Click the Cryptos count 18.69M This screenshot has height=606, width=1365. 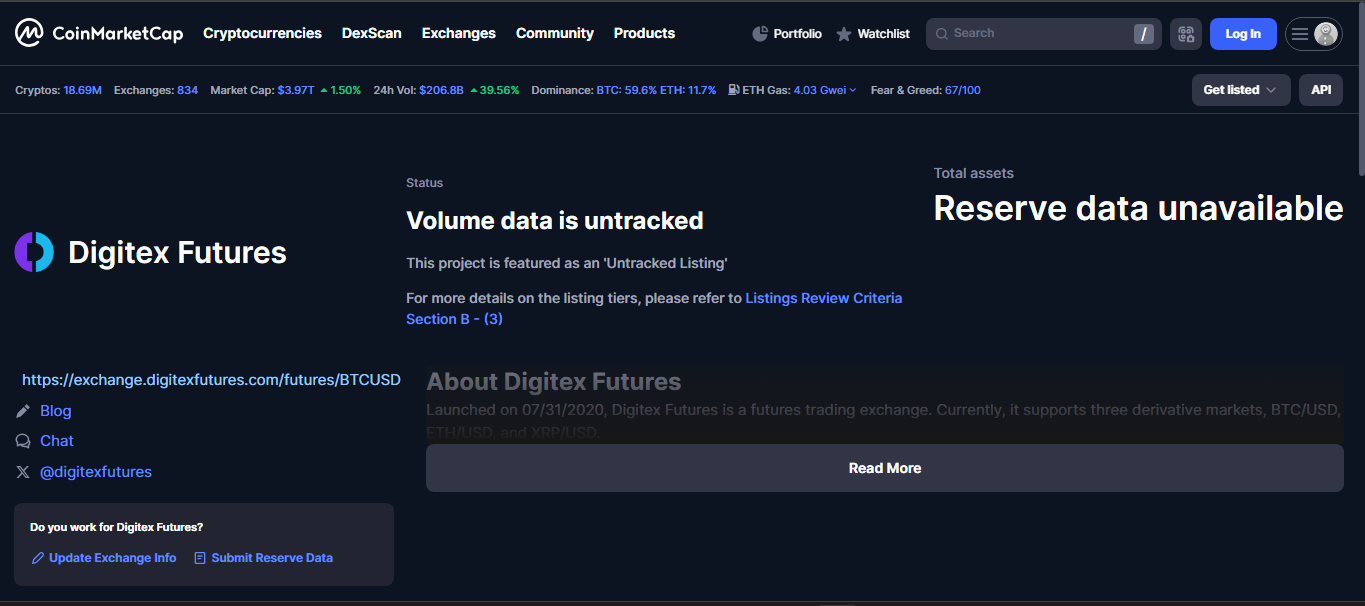coord(82,90)
